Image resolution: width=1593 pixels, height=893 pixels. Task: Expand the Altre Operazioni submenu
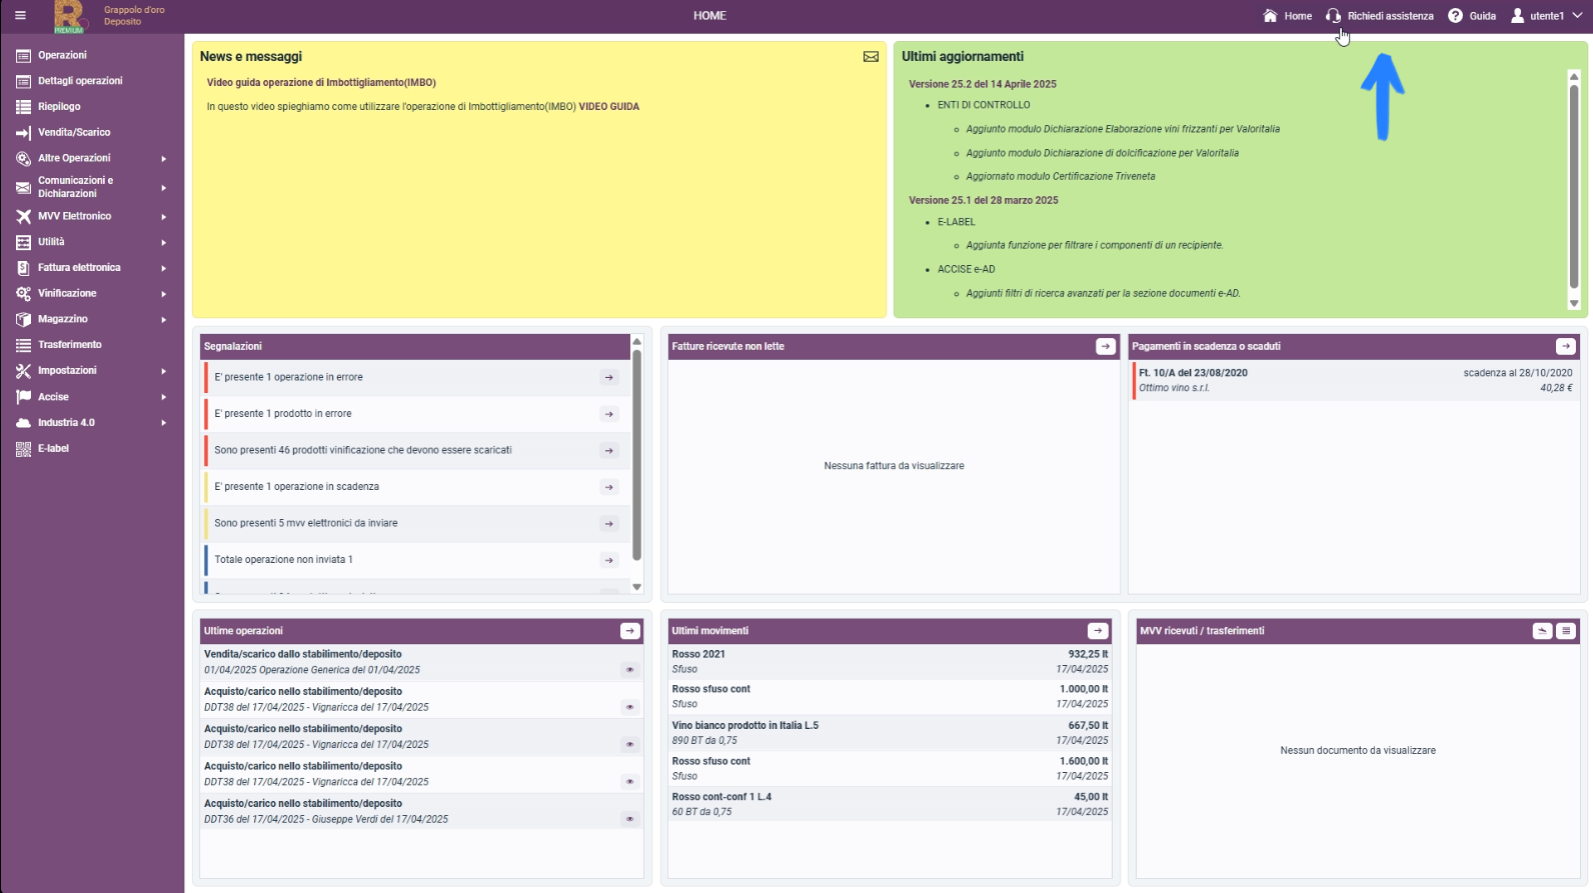point(92,158)
